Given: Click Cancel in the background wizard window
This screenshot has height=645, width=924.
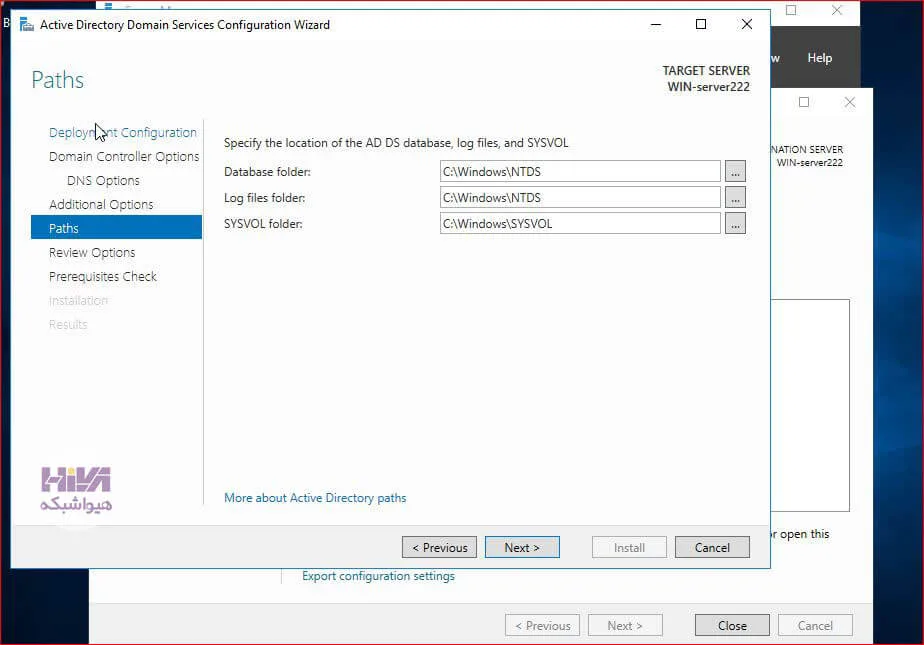Looking at the screenshot, I should coord(815,626).
